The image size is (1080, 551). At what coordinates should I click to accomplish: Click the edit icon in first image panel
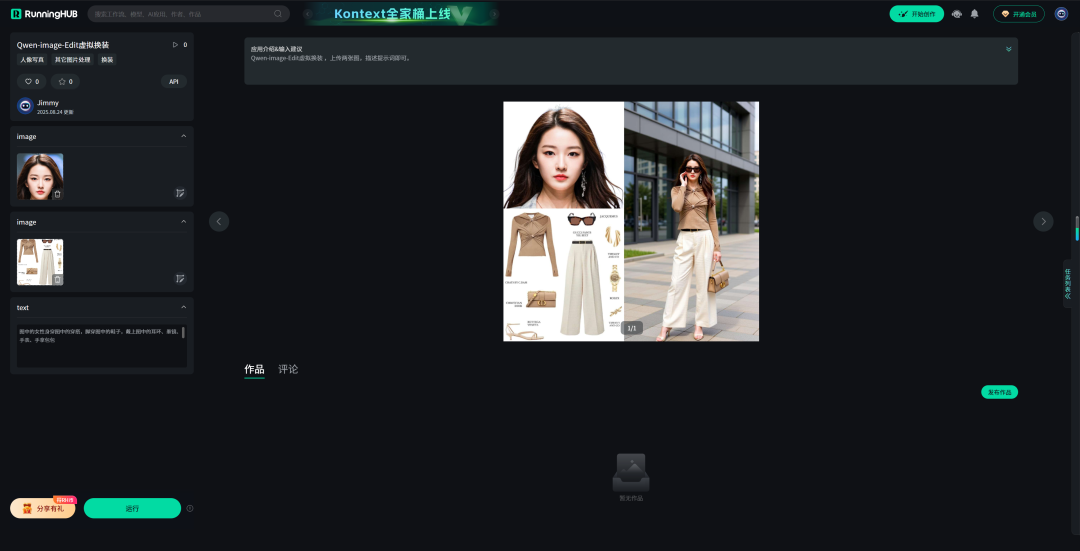tap(180, 193)
